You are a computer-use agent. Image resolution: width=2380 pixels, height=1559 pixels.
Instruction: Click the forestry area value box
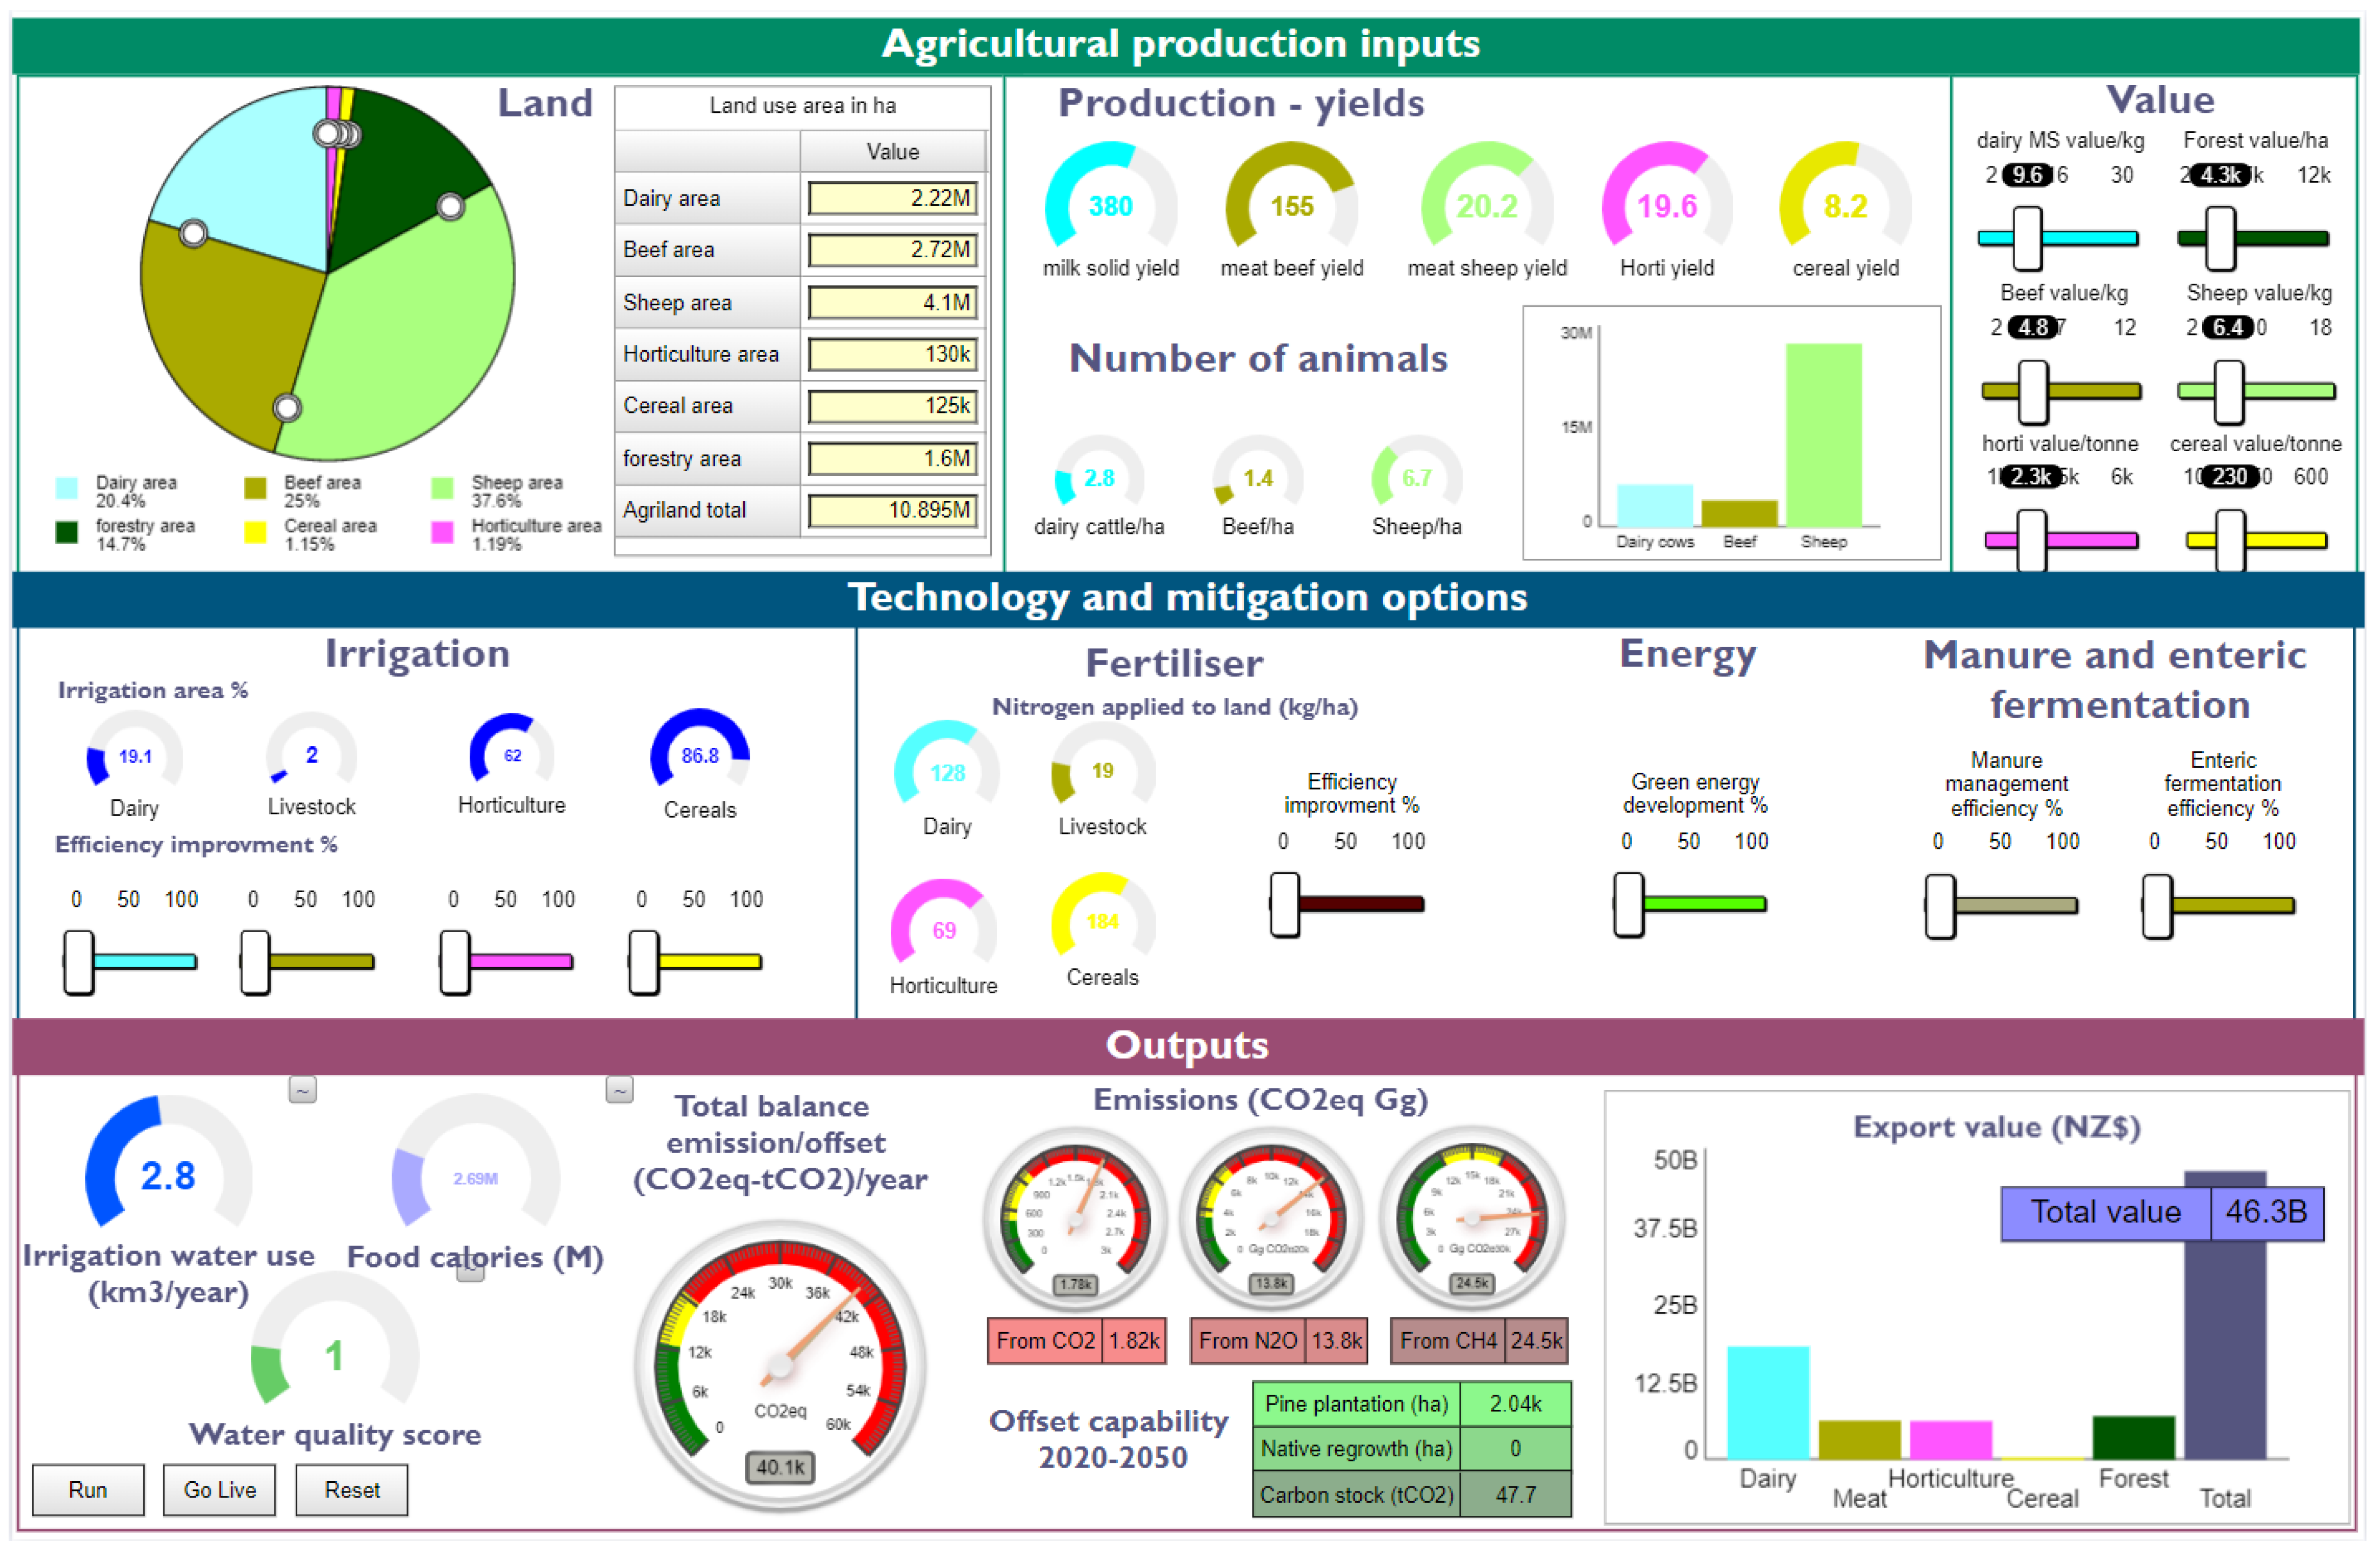pos(892,458)
